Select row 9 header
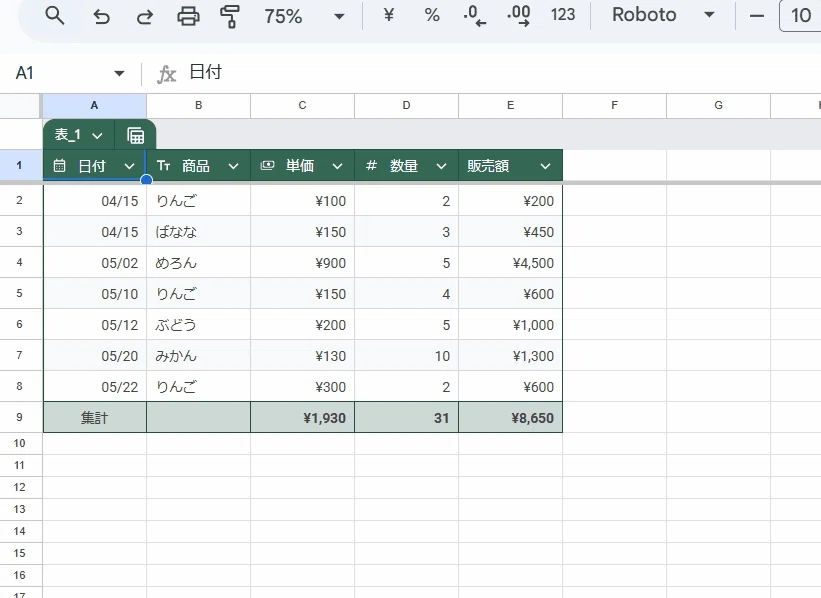This screenshot has width=821, height=598. click(20, 417)
